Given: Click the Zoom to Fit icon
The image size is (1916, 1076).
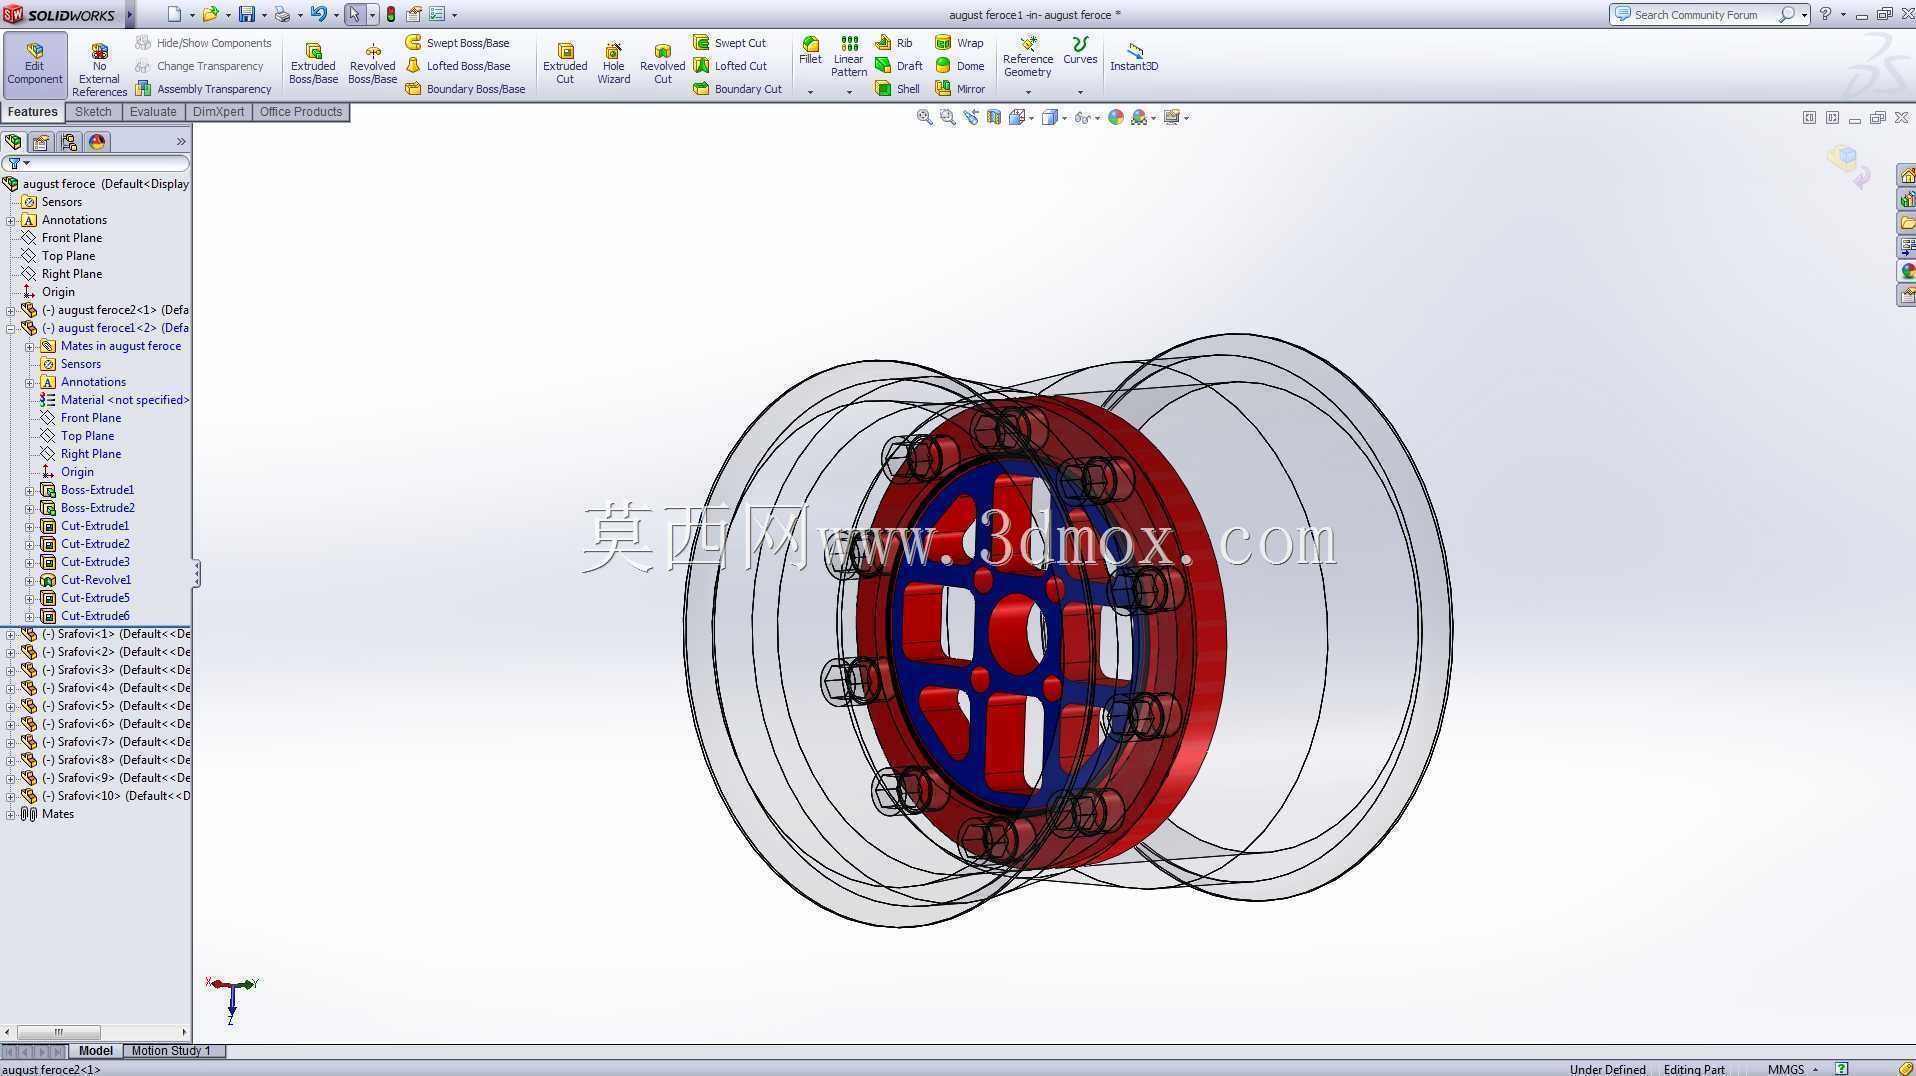Looking at the screenshot, I should (x=925, y=117).
